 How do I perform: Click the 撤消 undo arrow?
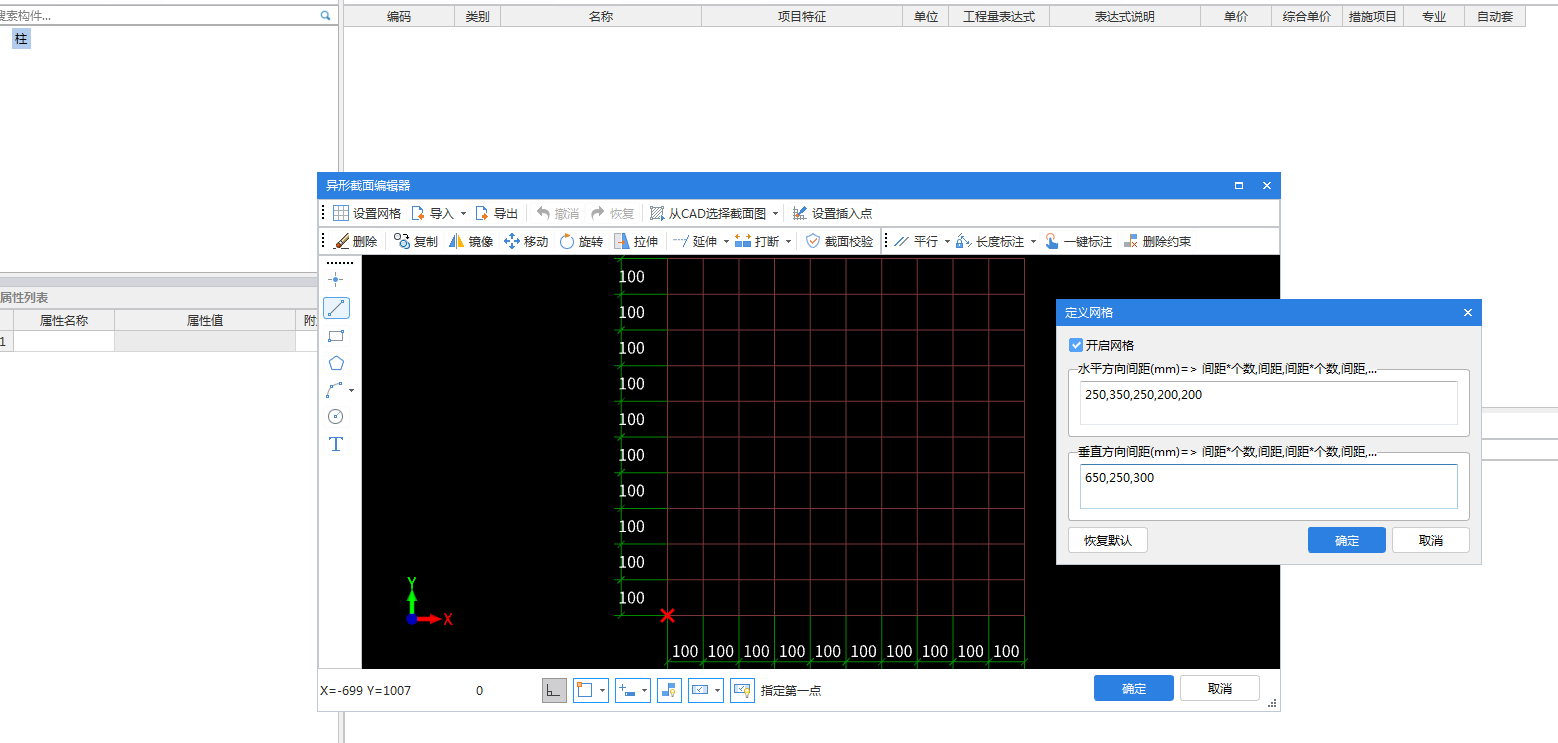[x=544, y=213]
